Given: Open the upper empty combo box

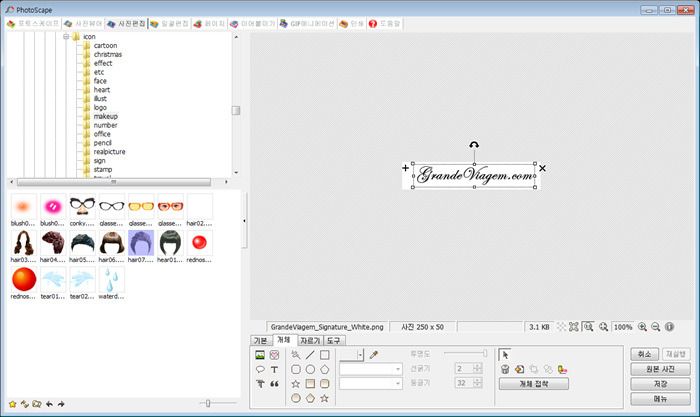Looking at the screenshot, I should (x=371, y=369).
